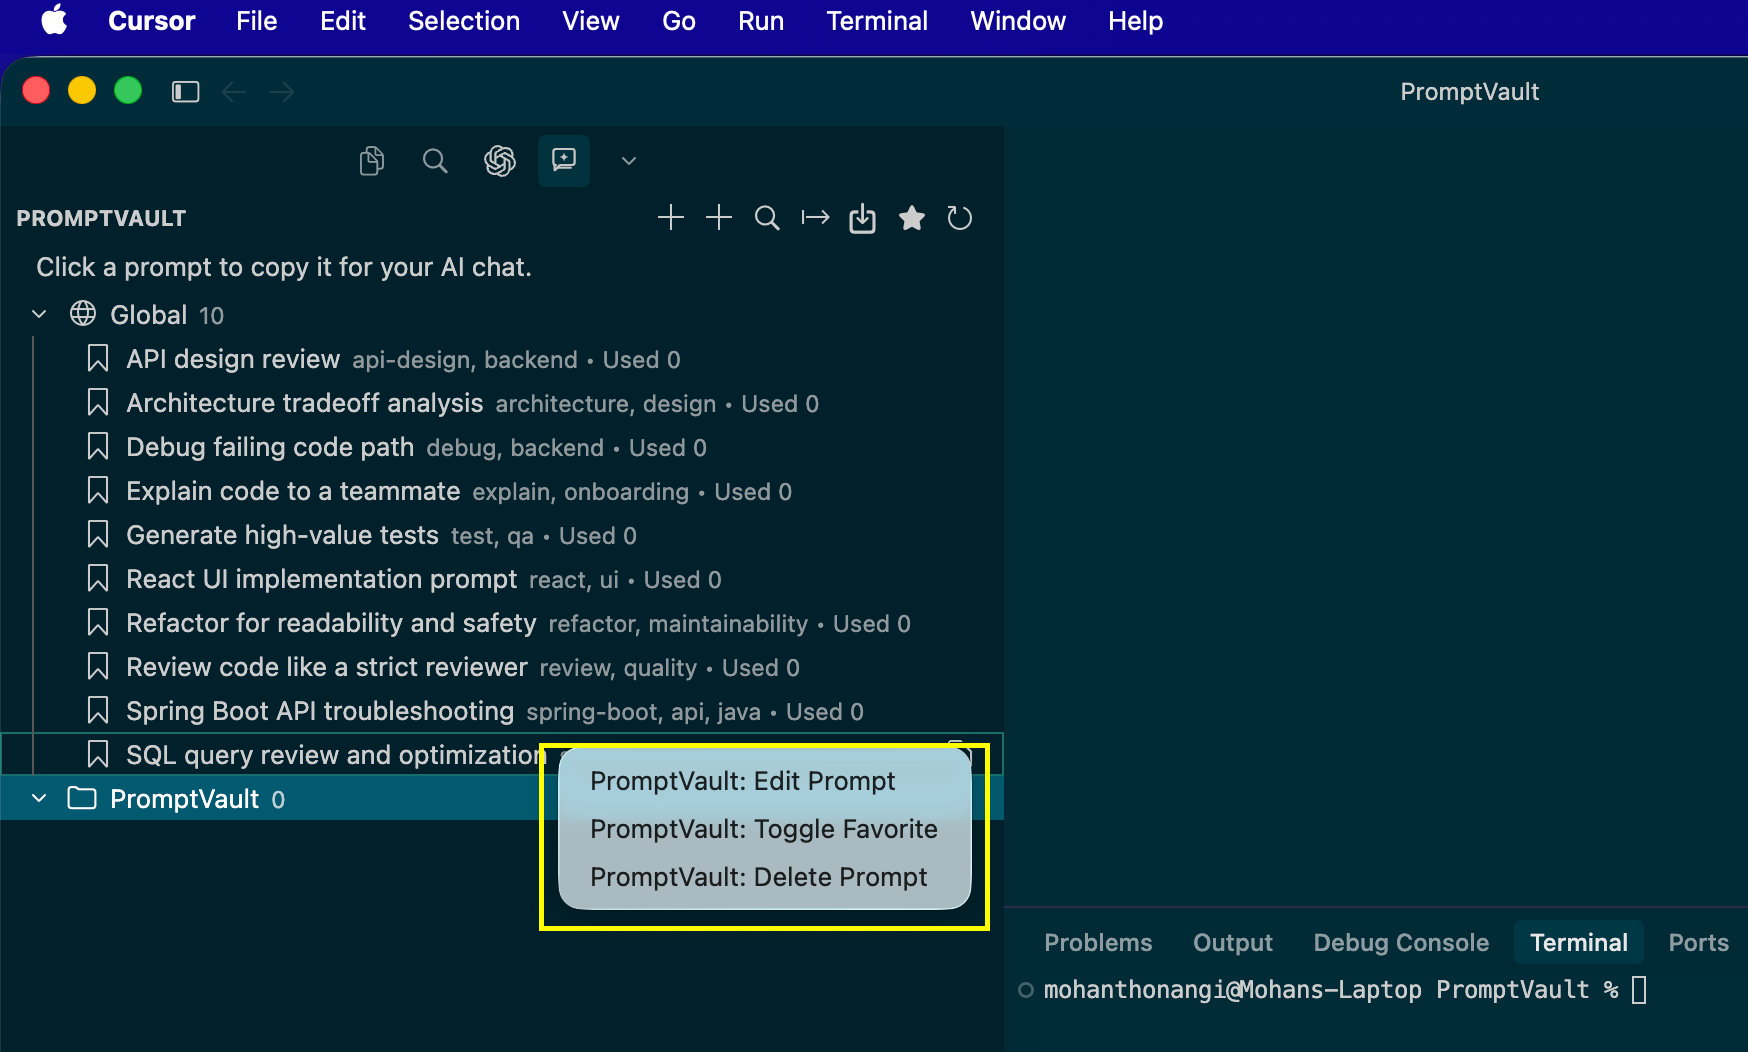1748x1052 pixels.
Task: Choose PromptVault: Edit Prompt from context menu
Action: (x=765, y=781)
